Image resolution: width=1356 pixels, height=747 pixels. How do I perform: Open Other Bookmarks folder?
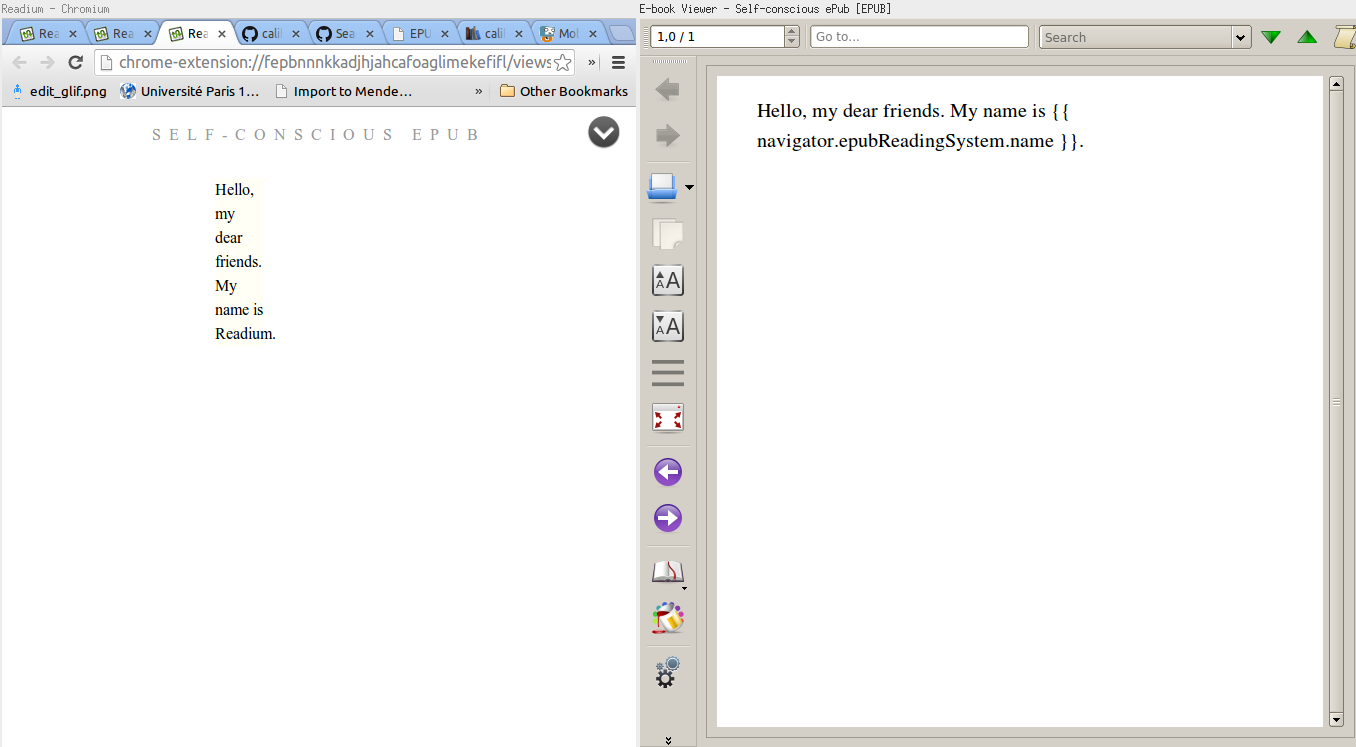[564, 91]
